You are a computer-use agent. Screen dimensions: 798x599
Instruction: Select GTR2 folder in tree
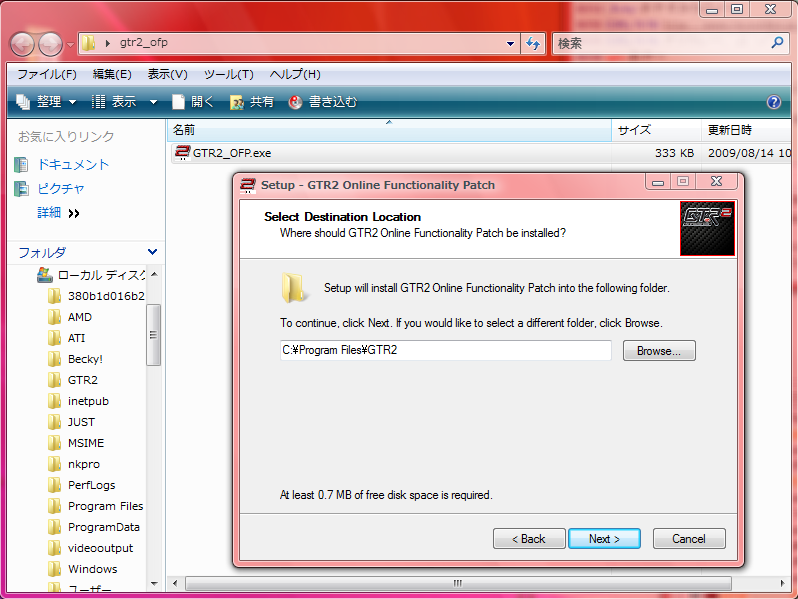(82, 380)
